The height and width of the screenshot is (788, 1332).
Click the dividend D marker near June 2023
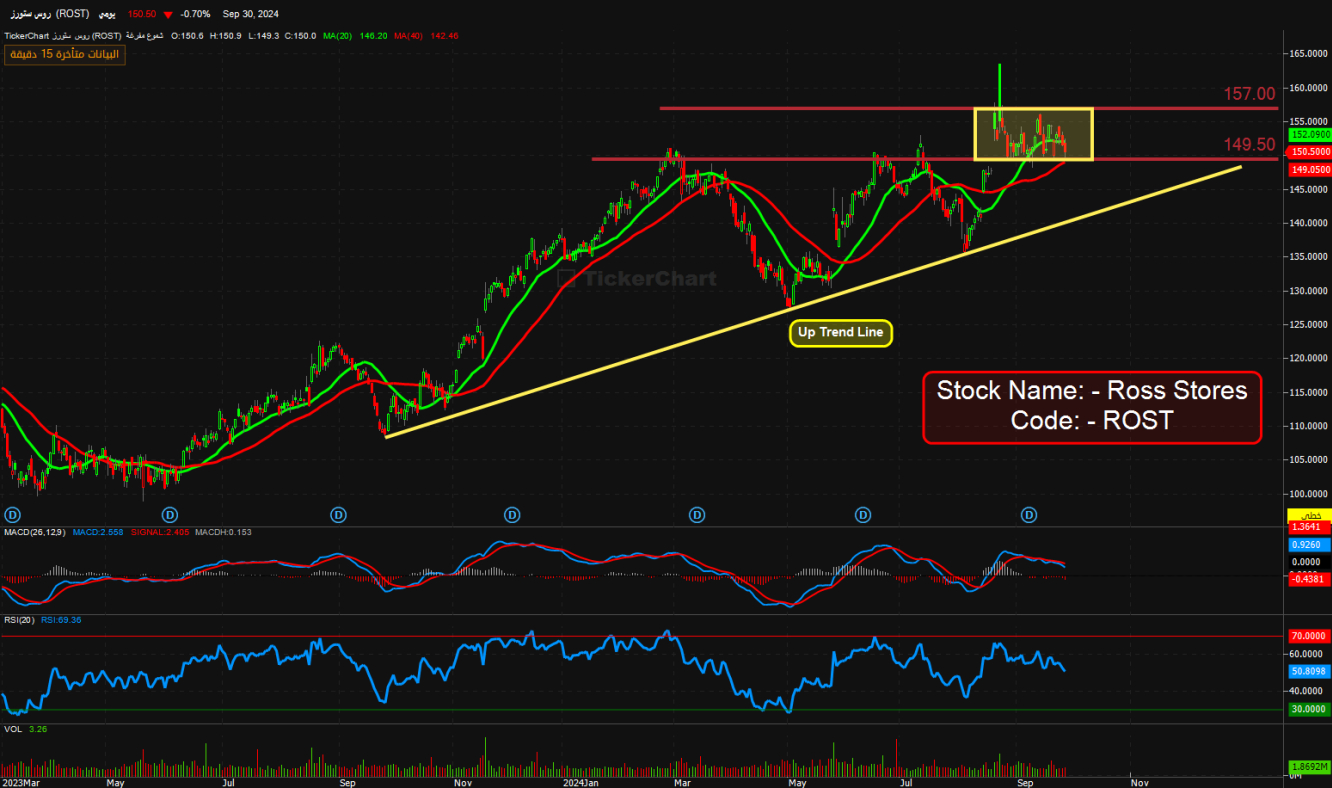coord(170,515)
